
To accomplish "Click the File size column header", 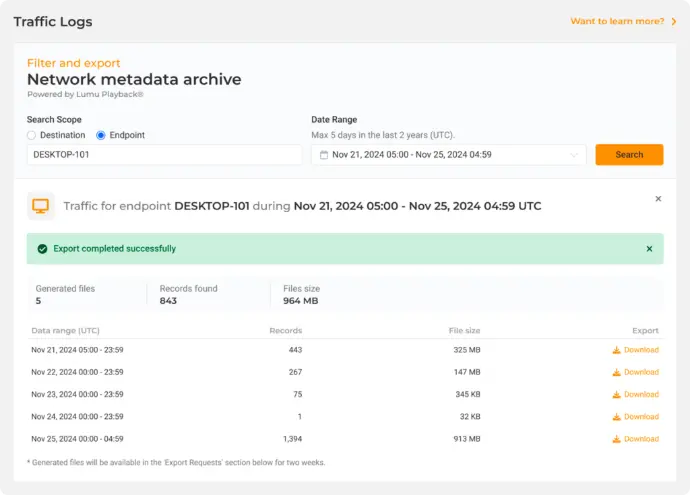I will point(464,330).
